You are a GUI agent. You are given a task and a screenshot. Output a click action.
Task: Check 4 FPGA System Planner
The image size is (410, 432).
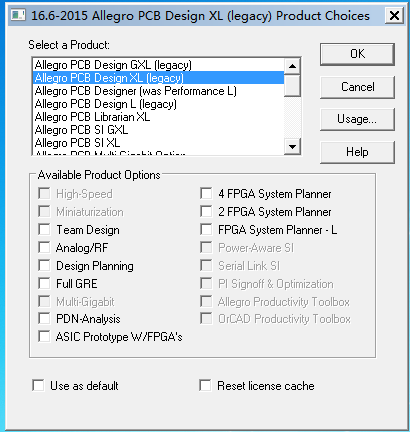(206, 193)
